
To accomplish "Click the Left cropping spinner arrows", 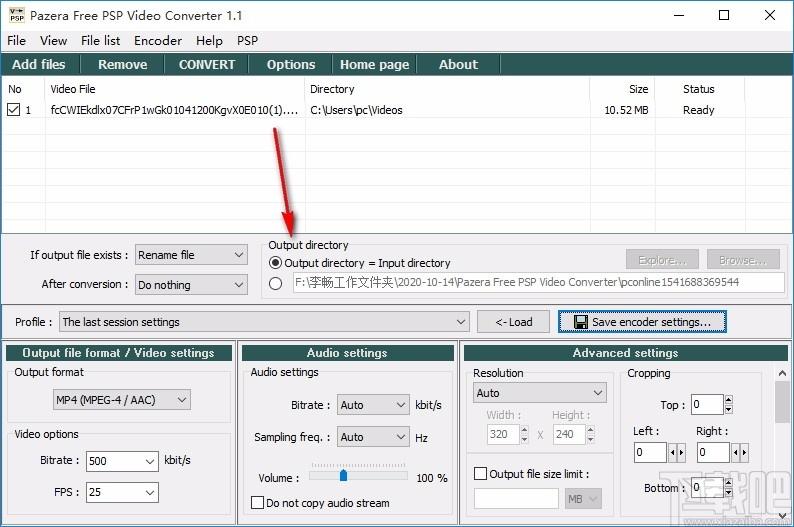I will pyautogui.click(x=677, y=452).
